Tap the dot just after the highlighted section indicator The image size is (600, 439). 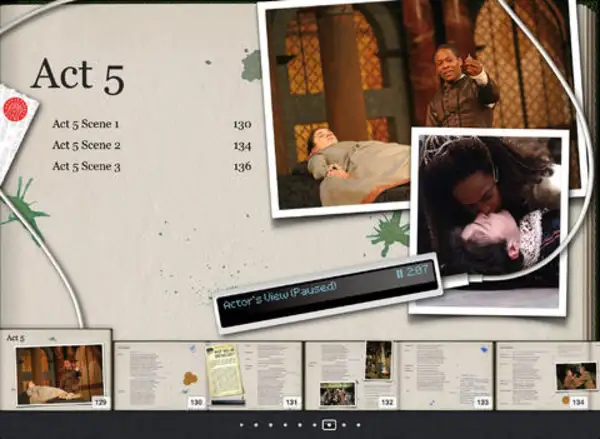click(x=344, y=425)
